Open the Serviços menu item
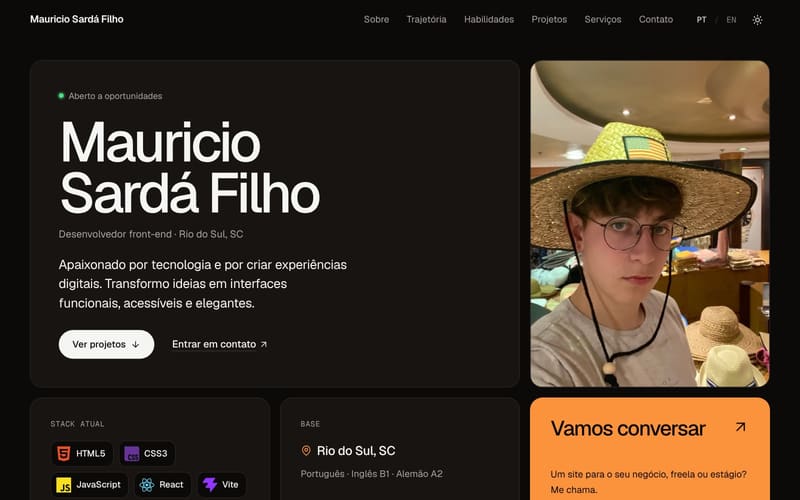 click(x=603, y=19)
